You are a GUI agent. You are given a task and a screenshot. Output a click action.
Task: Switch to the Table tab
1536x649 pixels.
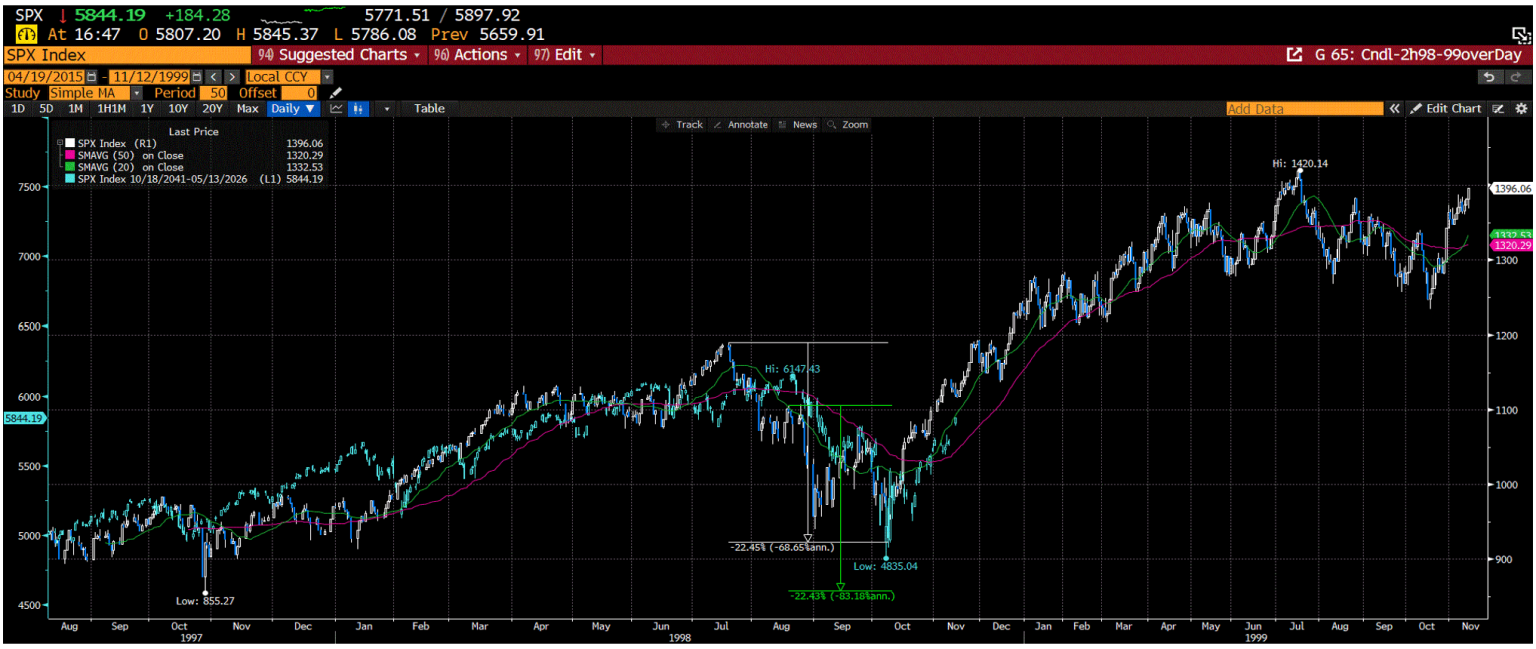[x=429, y=108]
